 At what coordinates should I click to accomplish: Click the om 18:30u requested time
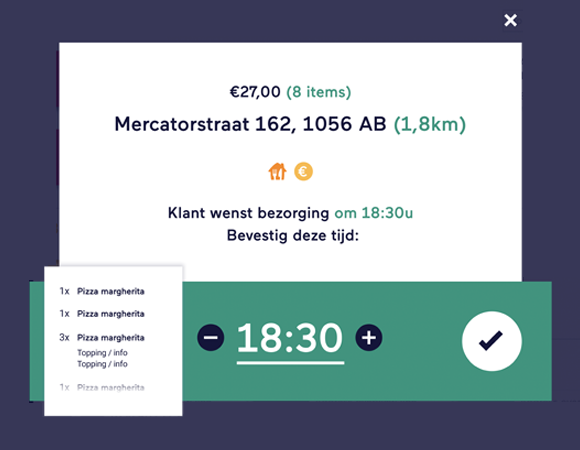[x=374, y=213]
